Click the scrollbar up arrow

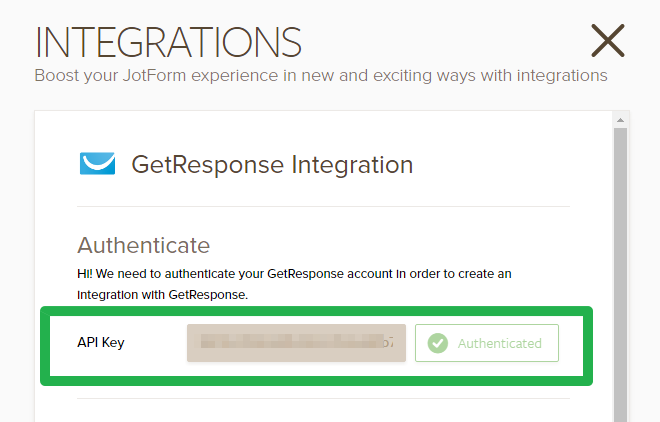pyautogui.click(x=621, y=121)
